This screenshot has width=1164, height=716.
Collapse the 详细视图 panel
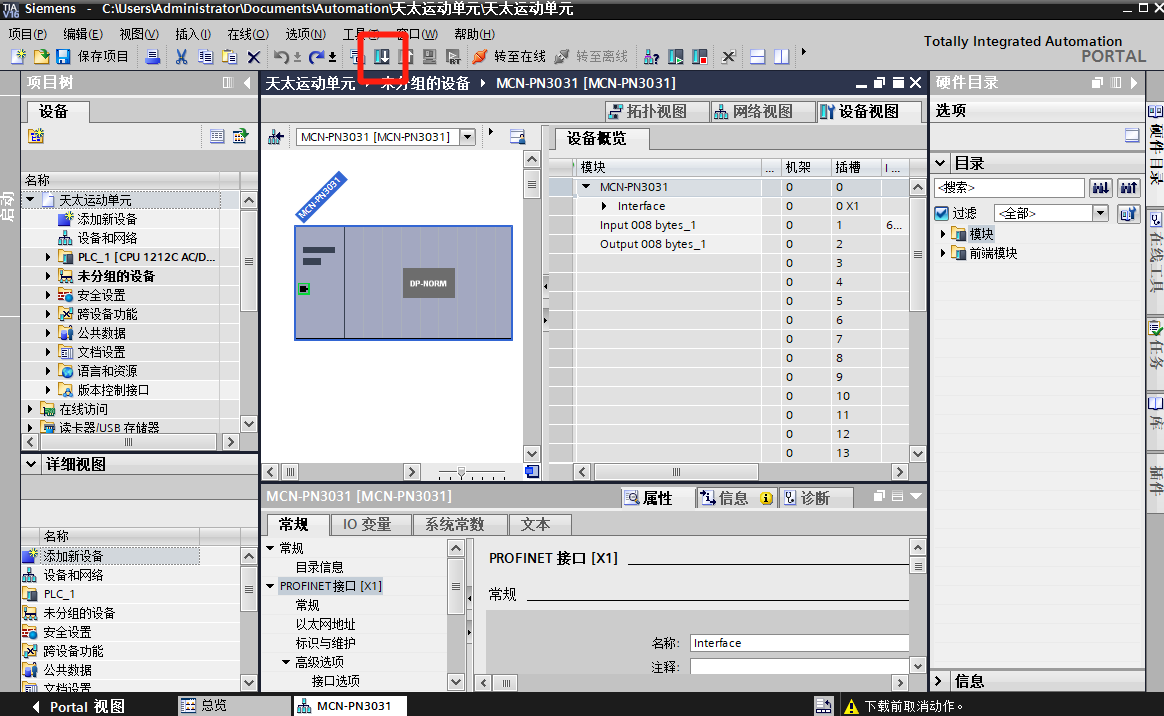point(31,464)
